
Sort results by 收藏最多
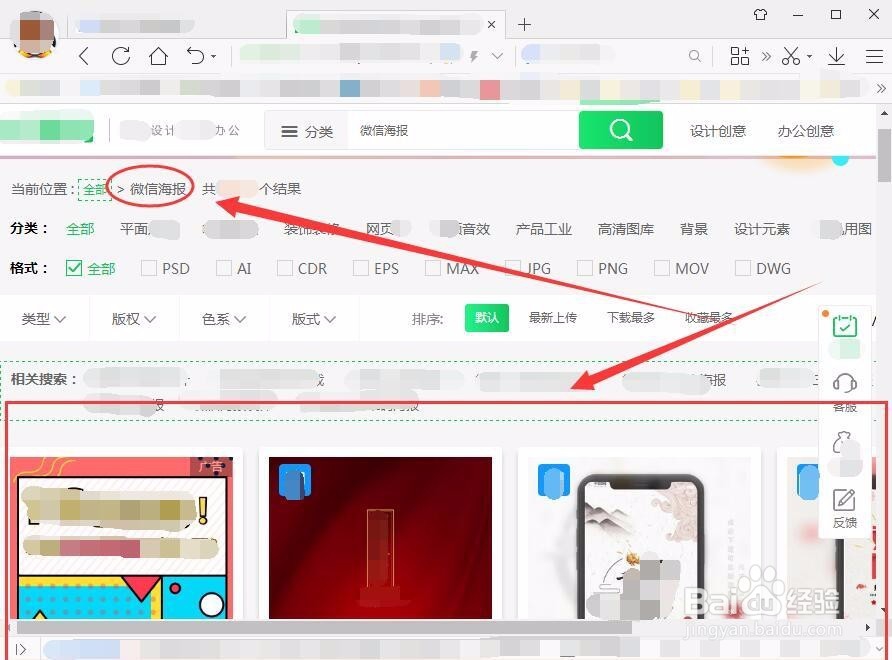coord(708,317)
